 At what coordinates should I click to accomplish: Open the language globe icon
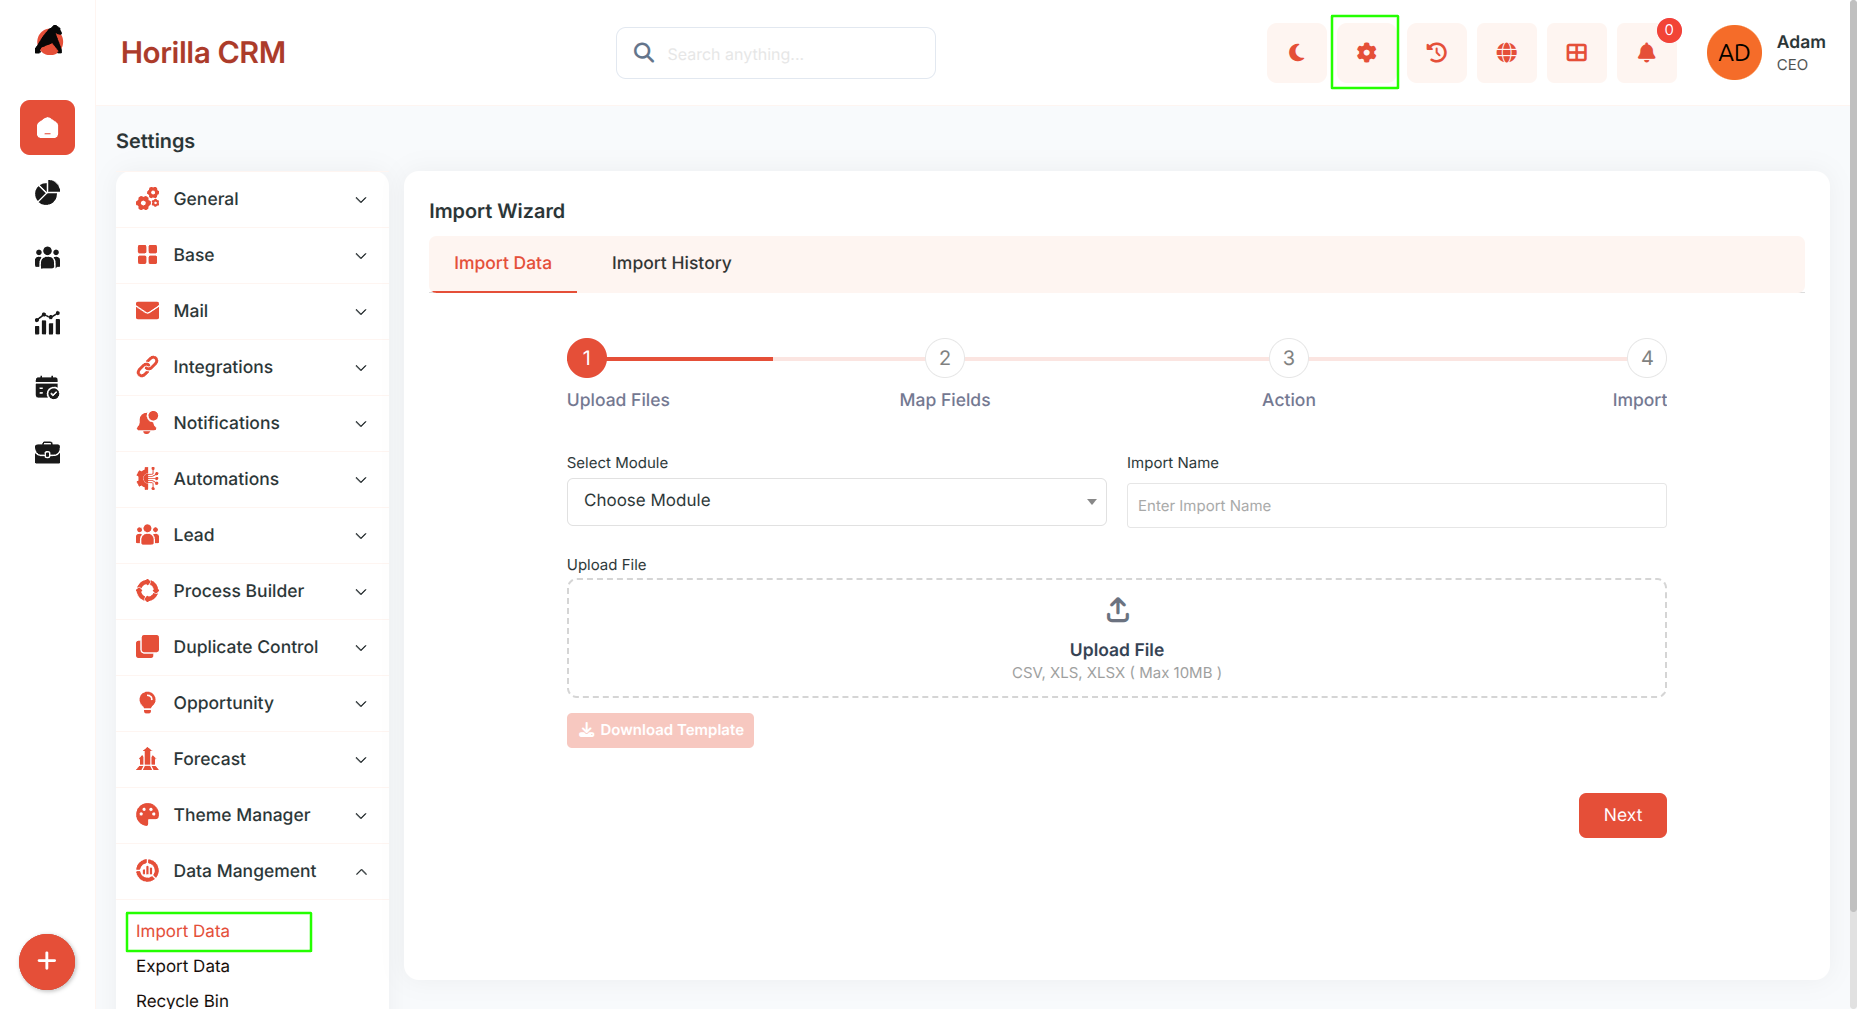point(1506,53)
